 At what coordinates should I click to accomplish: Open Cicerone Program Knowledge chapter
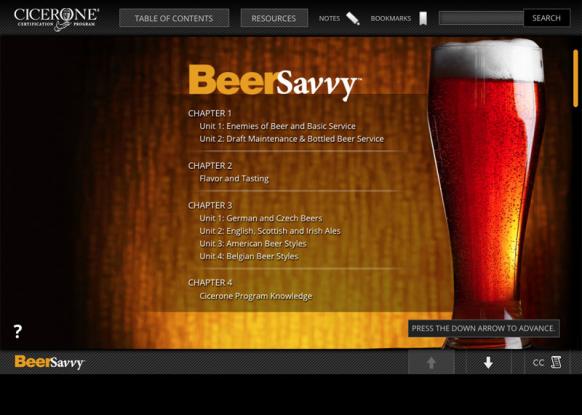(255, 296)
